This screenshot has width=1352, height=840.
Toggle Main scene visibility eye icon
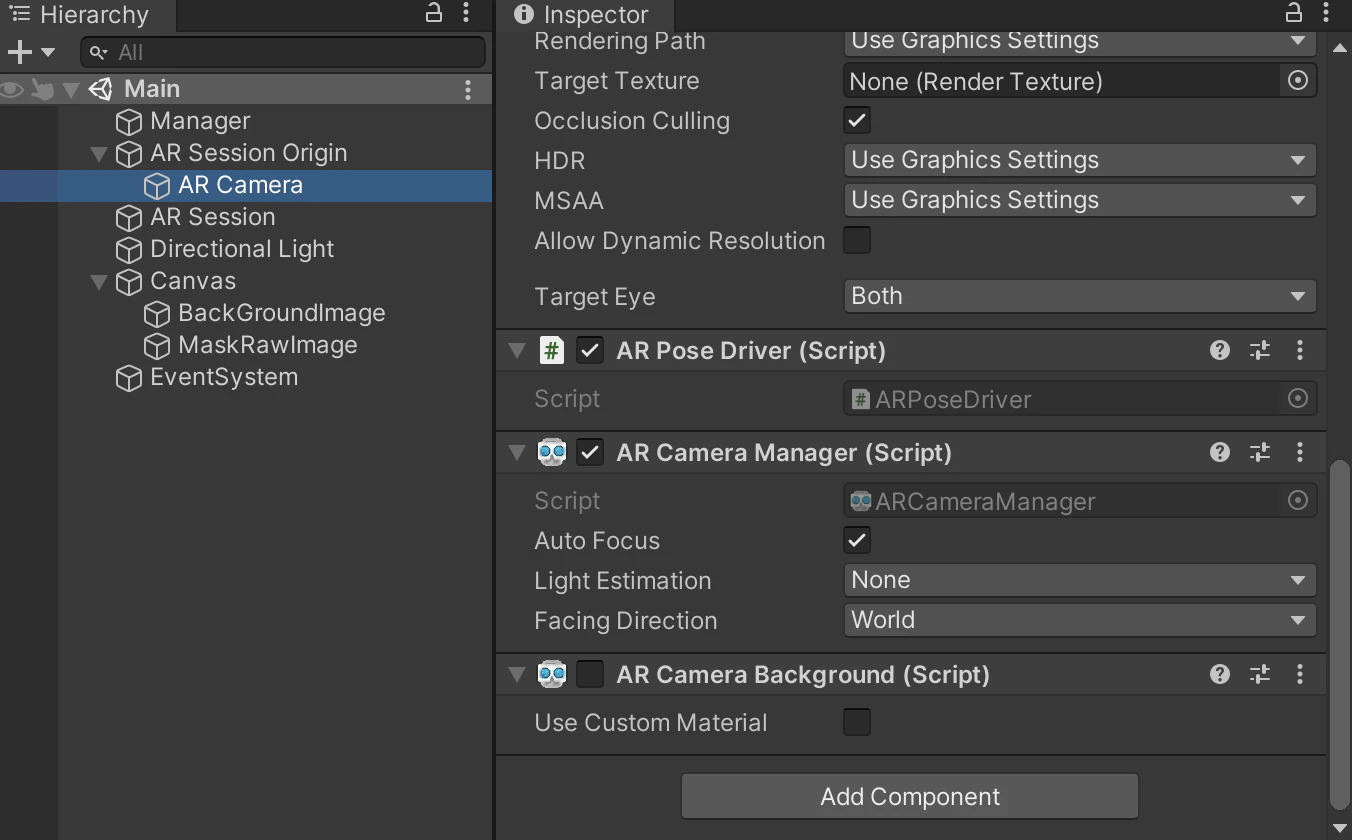13,90
